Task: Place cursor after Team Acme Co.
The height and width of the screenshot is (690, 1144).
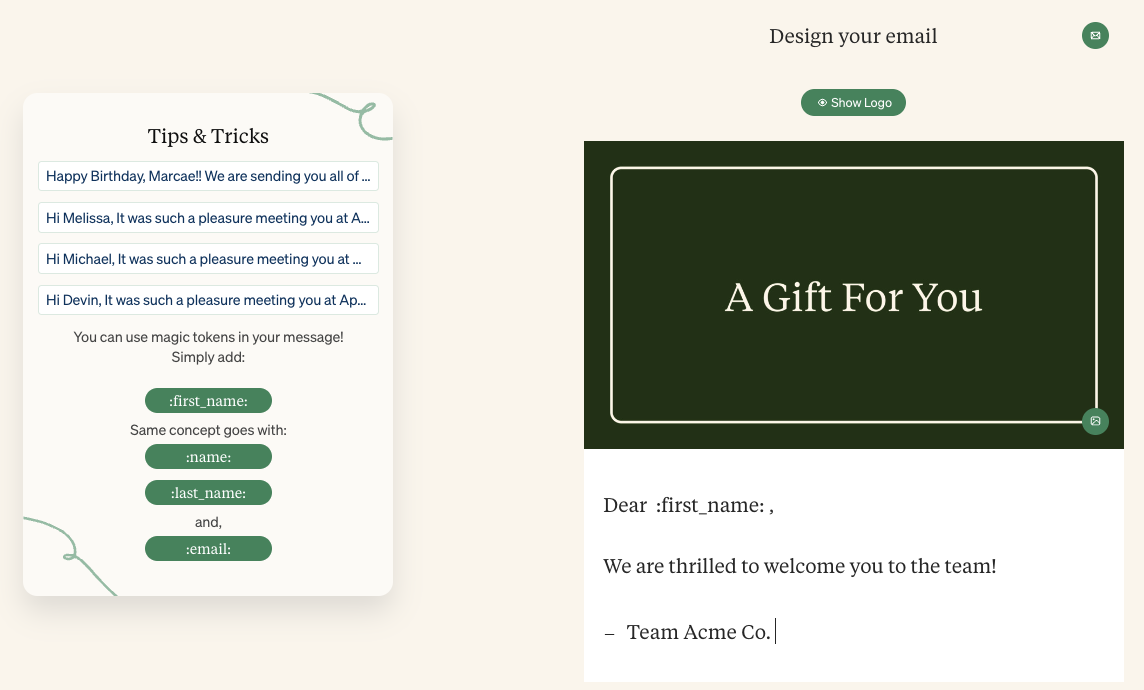Action: click(775, 631)
